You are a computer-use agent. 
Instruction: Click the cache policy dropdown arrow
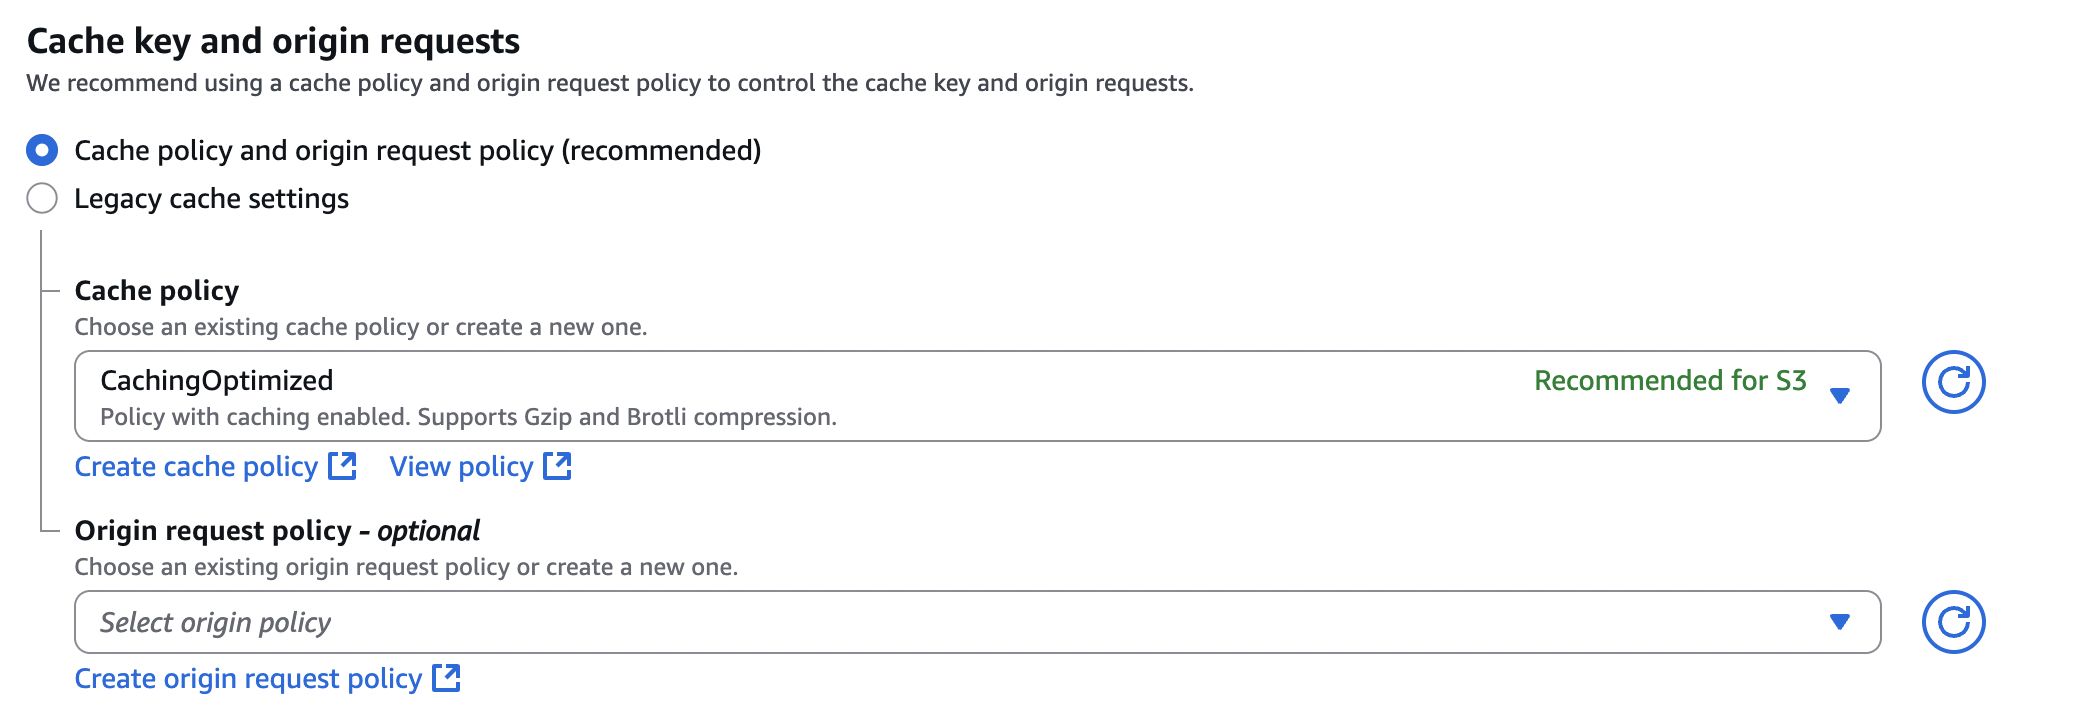(x=1839, y=396)
